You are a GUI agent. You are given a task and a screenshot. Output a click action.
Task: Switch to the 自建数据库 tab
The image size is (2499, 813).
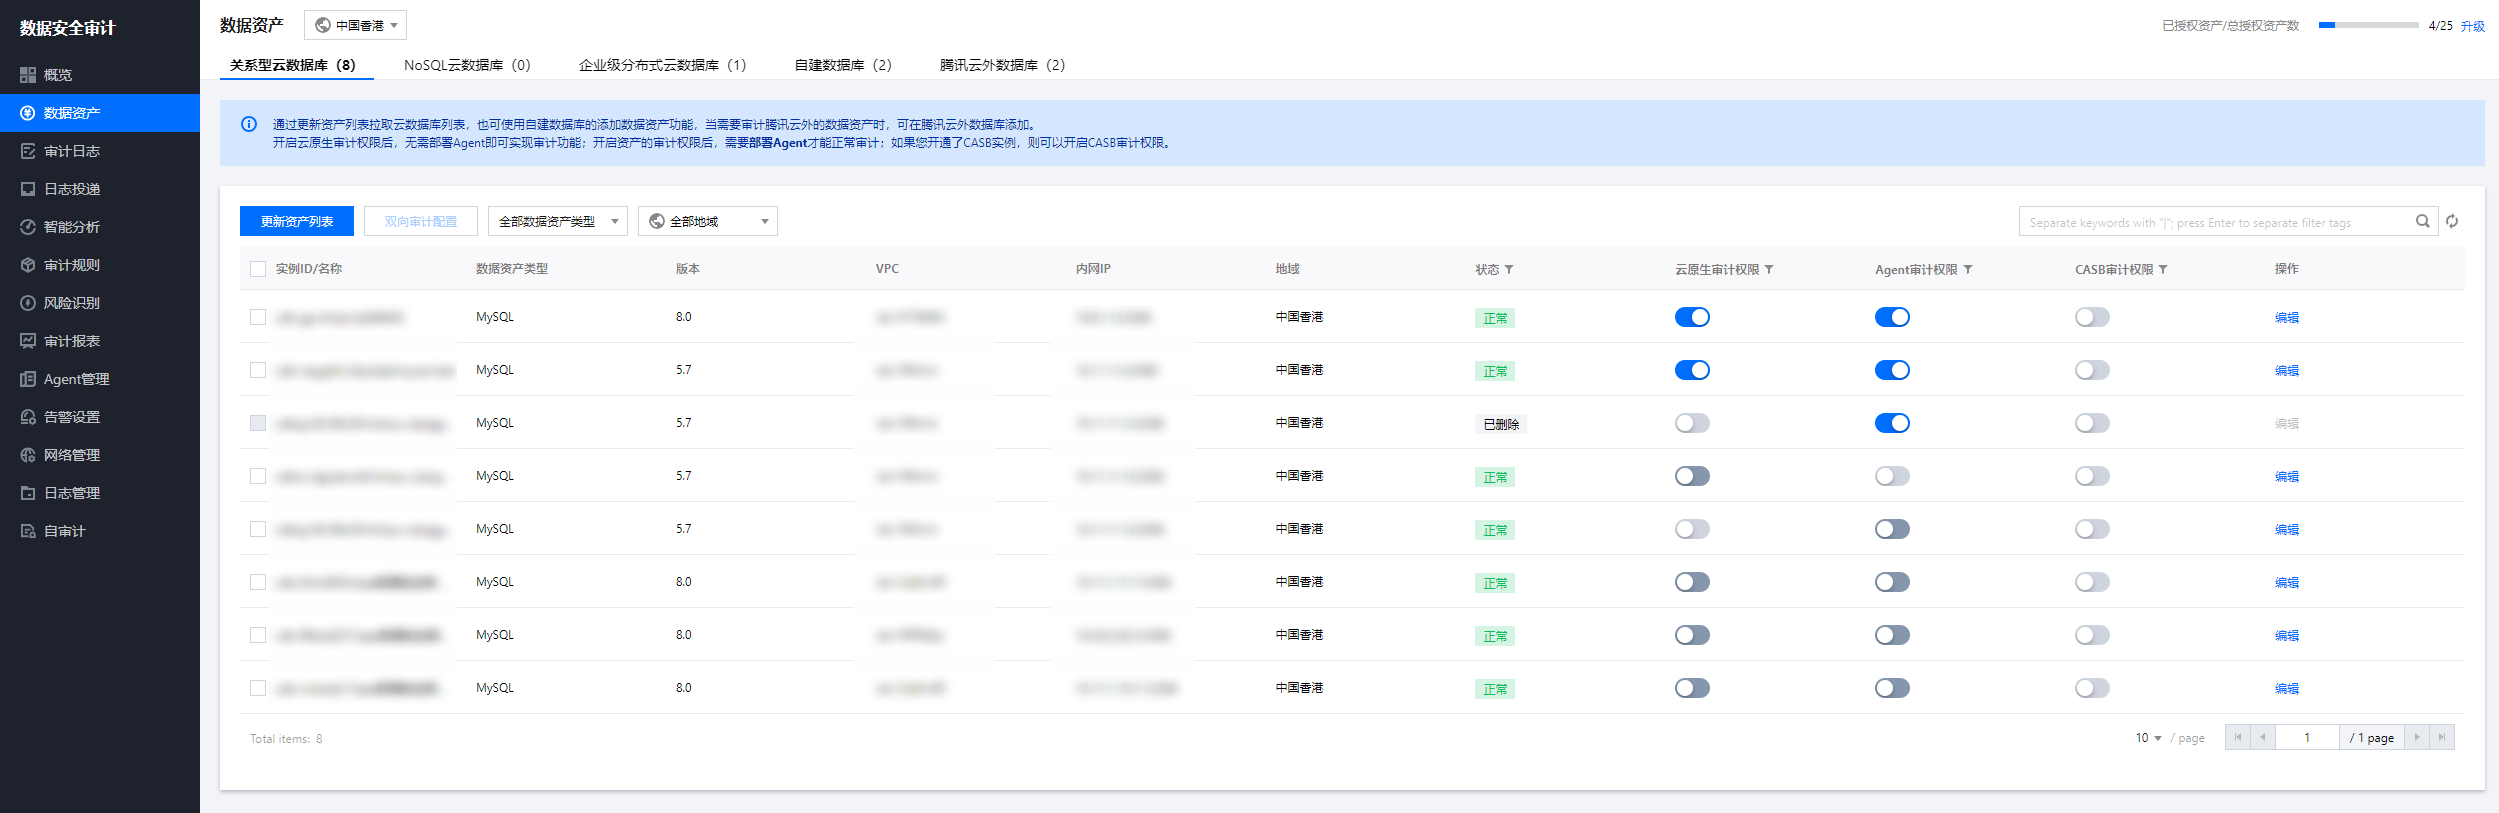pyautogui.click(x=842, y=65)
